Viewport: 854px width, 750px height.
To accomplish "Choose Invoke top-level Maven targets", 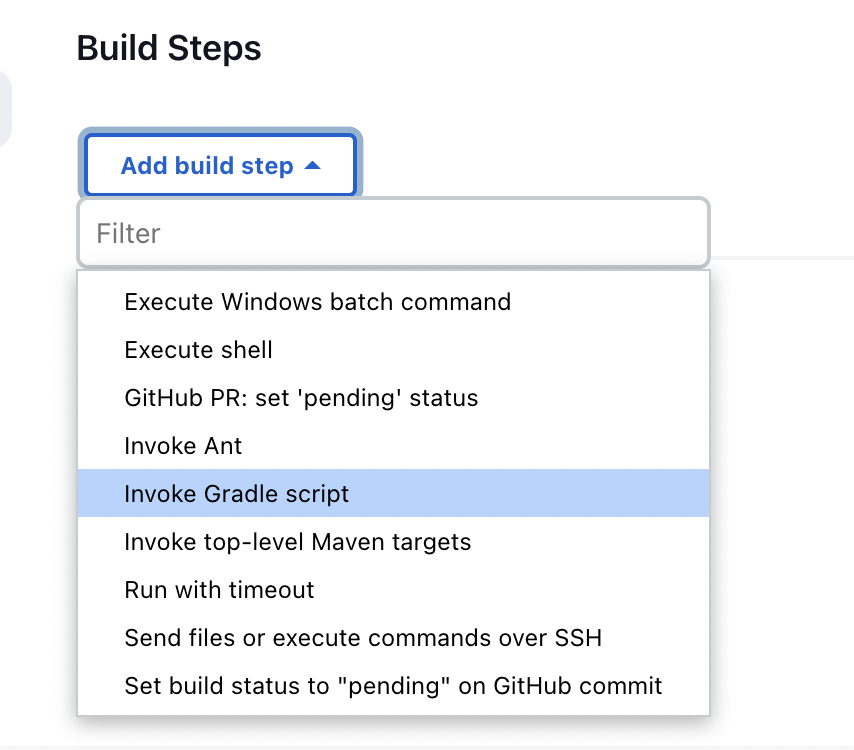I will [x=297, y=541].
